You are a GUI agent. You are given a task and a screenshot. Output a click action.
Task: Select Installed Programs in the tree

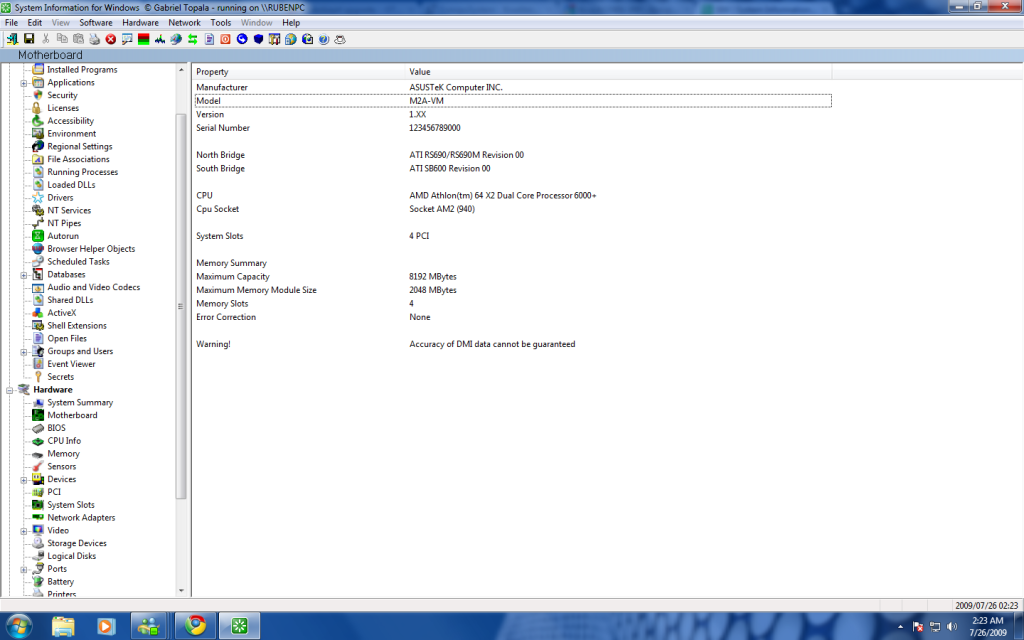(82, 69)
